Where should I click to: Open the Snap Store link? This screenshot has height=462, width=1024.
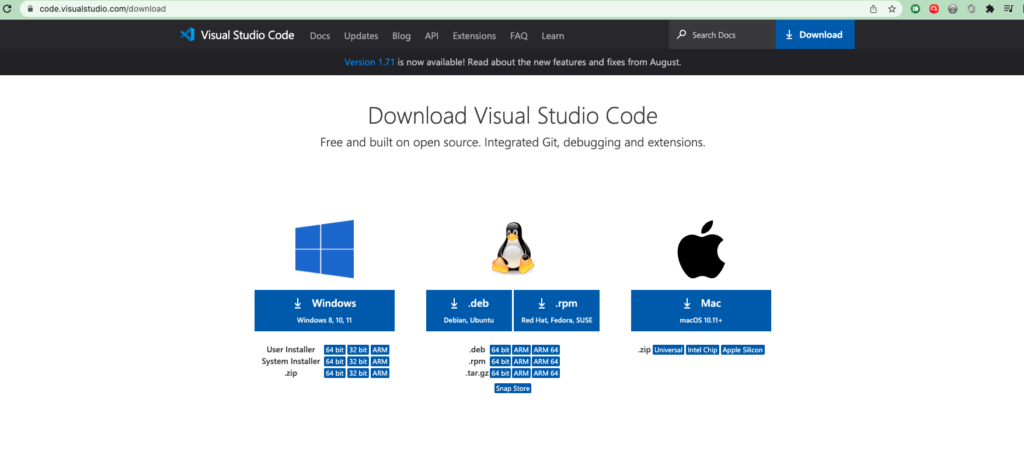[513, 388]
